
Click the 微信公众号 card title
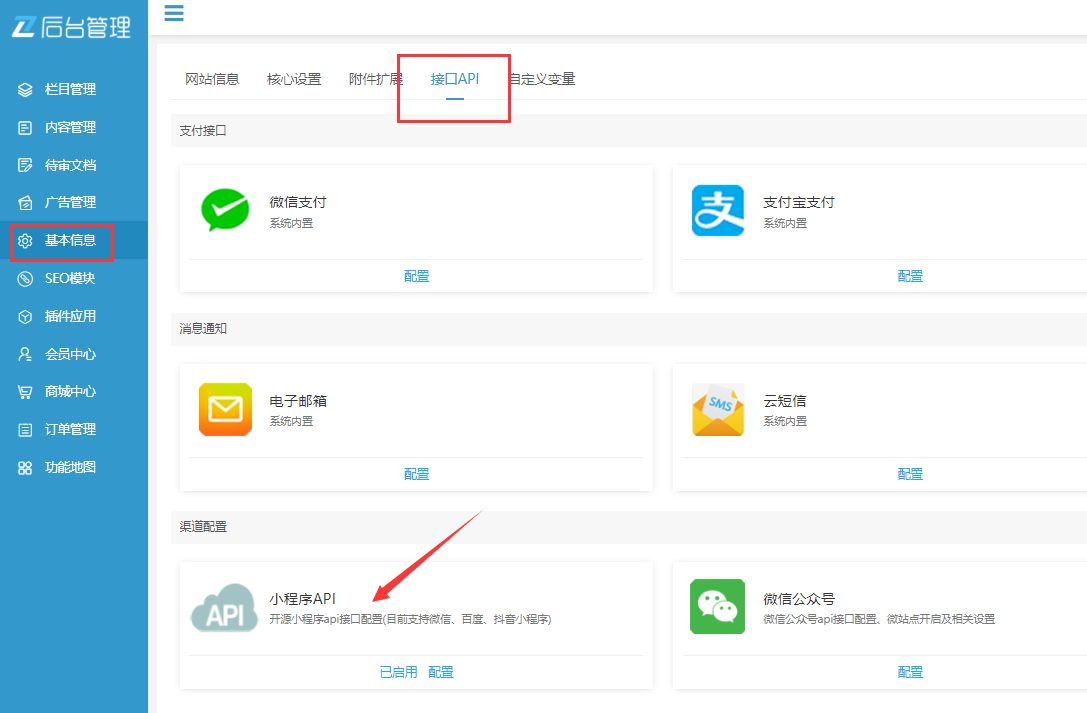(799, 599)
